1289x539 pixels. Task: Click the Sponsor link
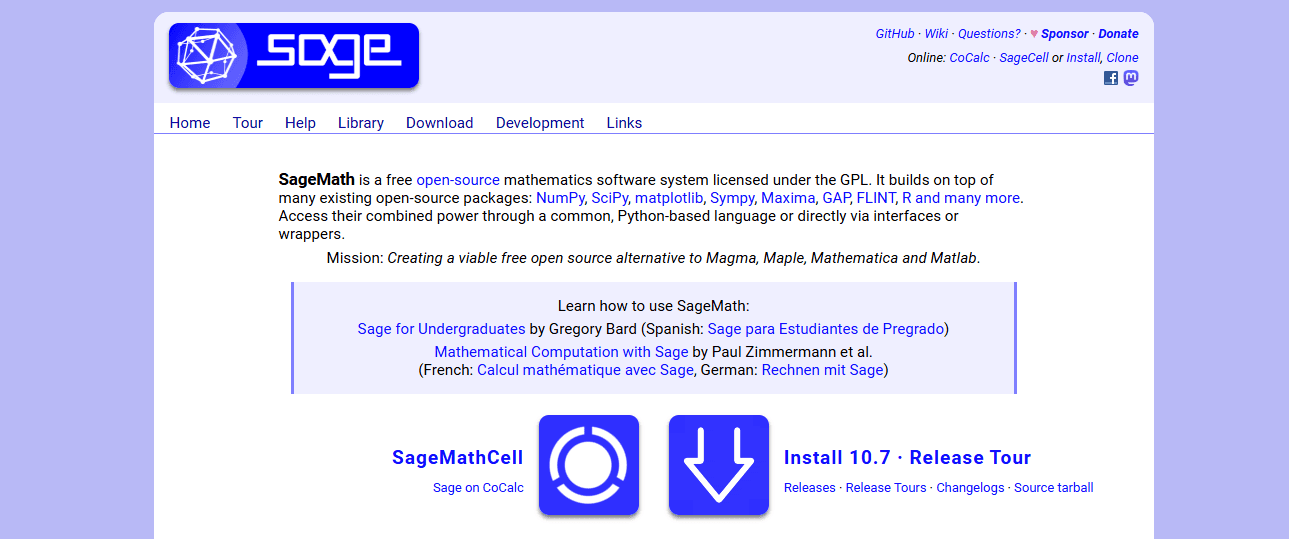point(1065,34)
